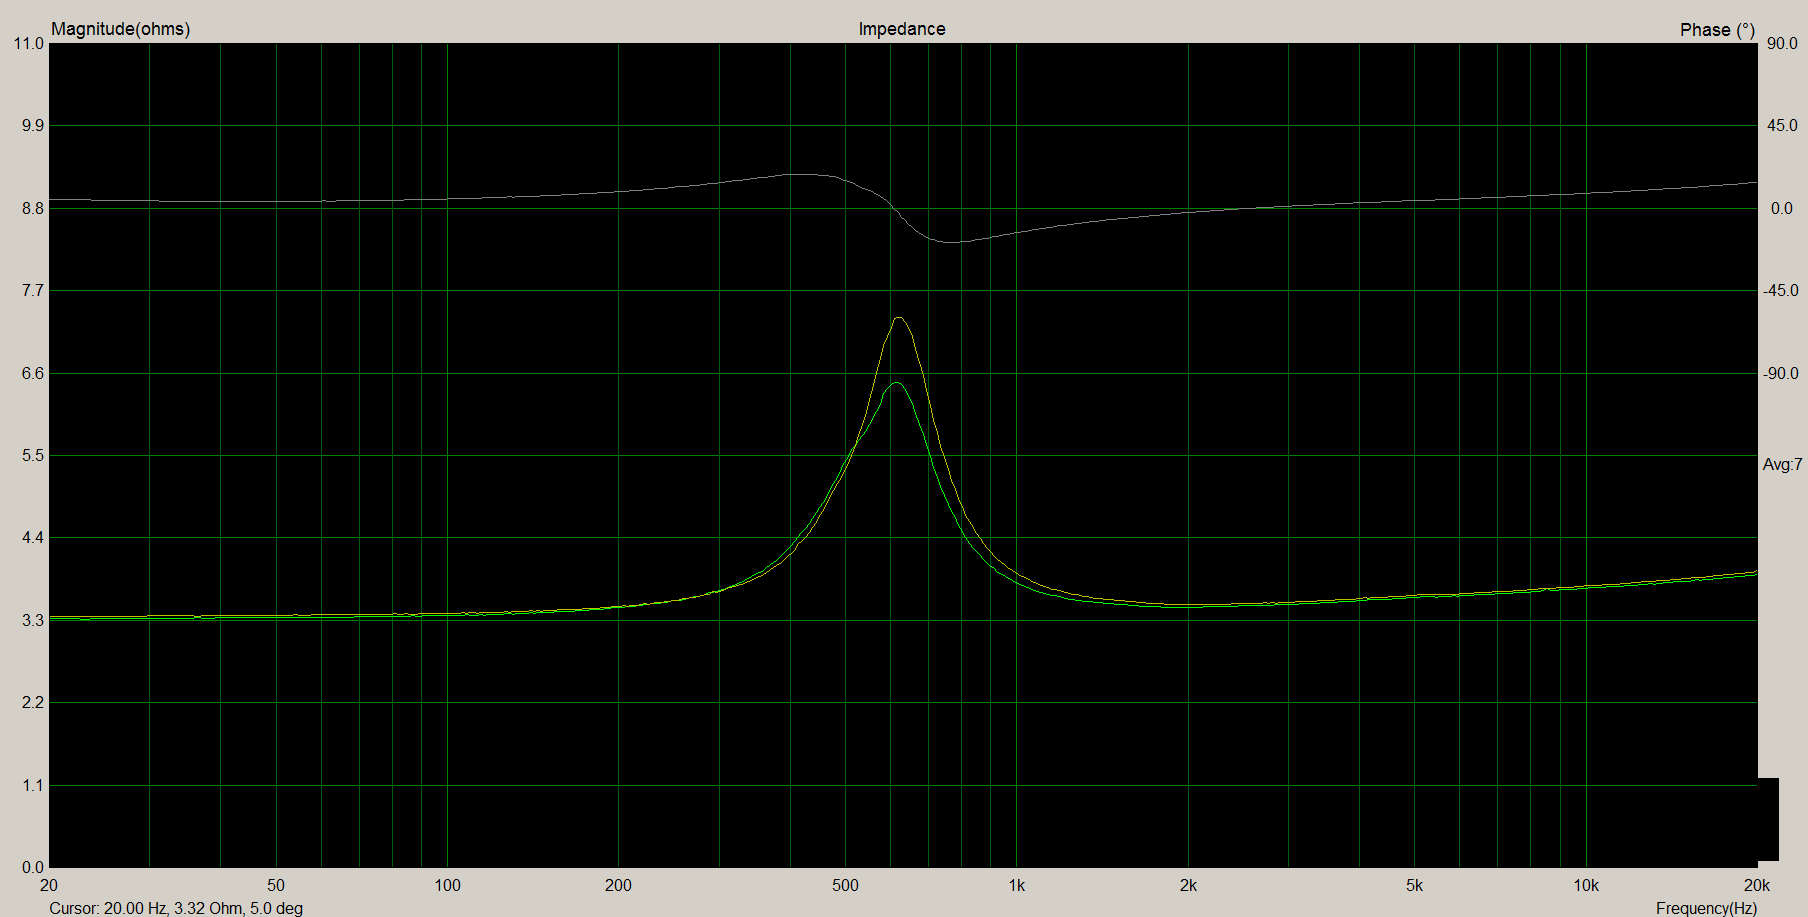This screenshot has width=1808, height=917.
Task: Click the peak of the yellow impedance curve
Action: (x=899, y=318)
